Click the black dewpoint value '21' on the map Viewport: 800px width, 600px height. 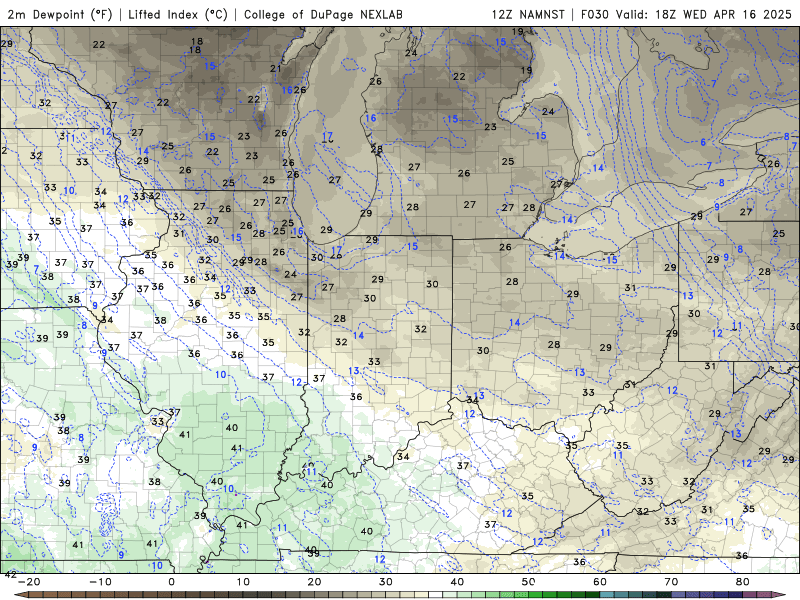click(x=276, y=68)
